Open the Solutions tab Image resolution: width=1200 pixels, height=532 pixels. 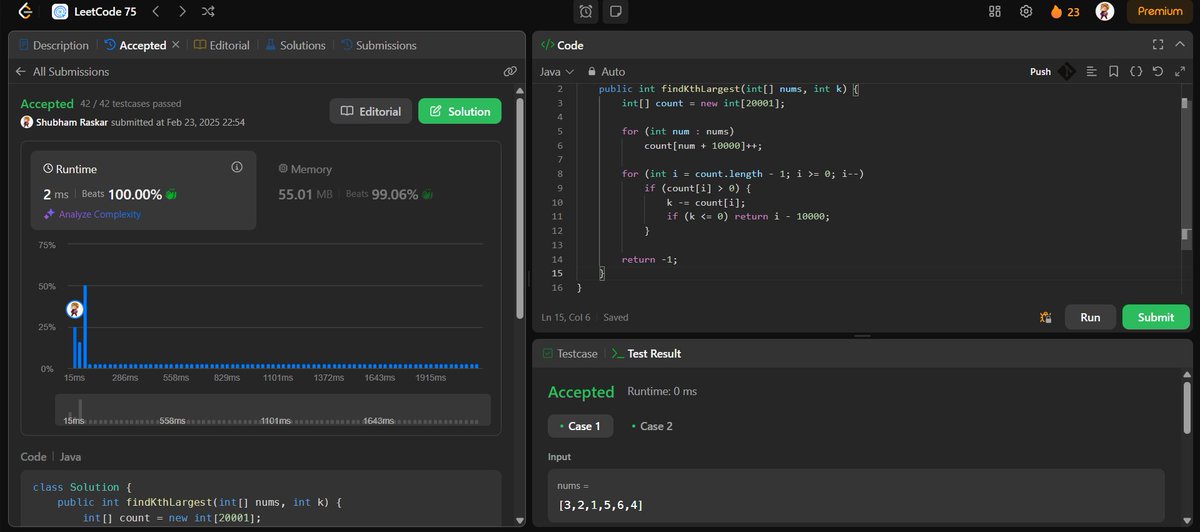295,45
